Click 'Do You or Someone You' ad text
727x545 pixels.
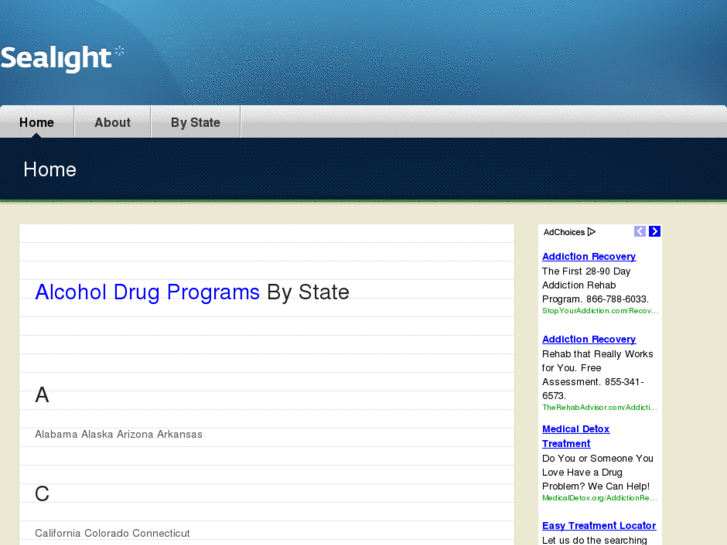coord(598,458)
